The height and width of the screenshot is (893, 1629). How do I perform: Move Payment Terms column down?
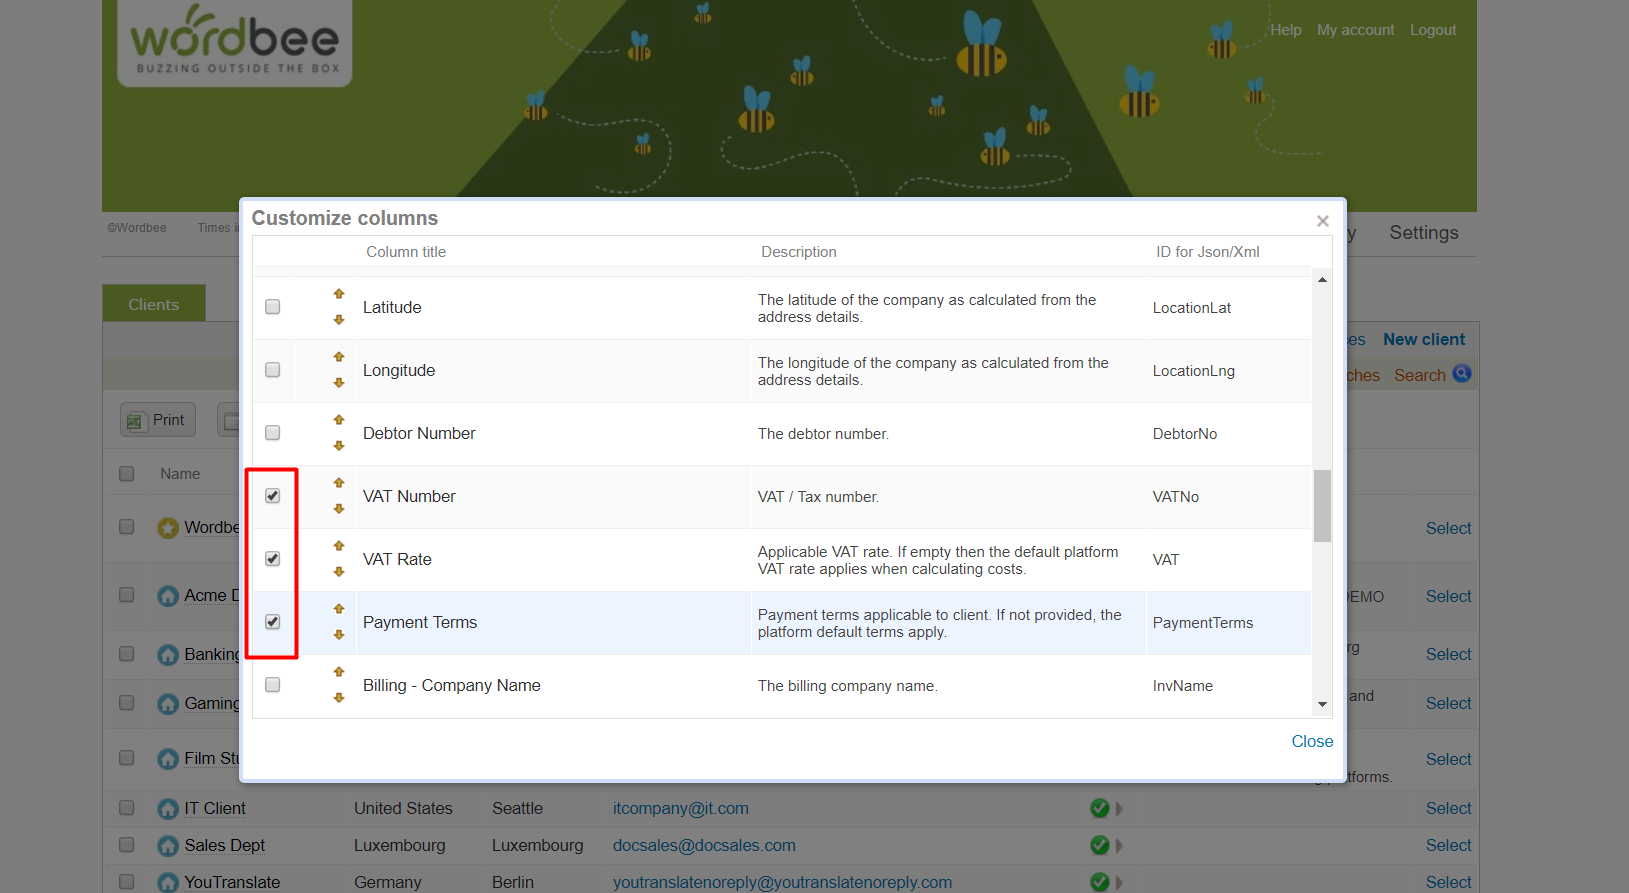339,635
